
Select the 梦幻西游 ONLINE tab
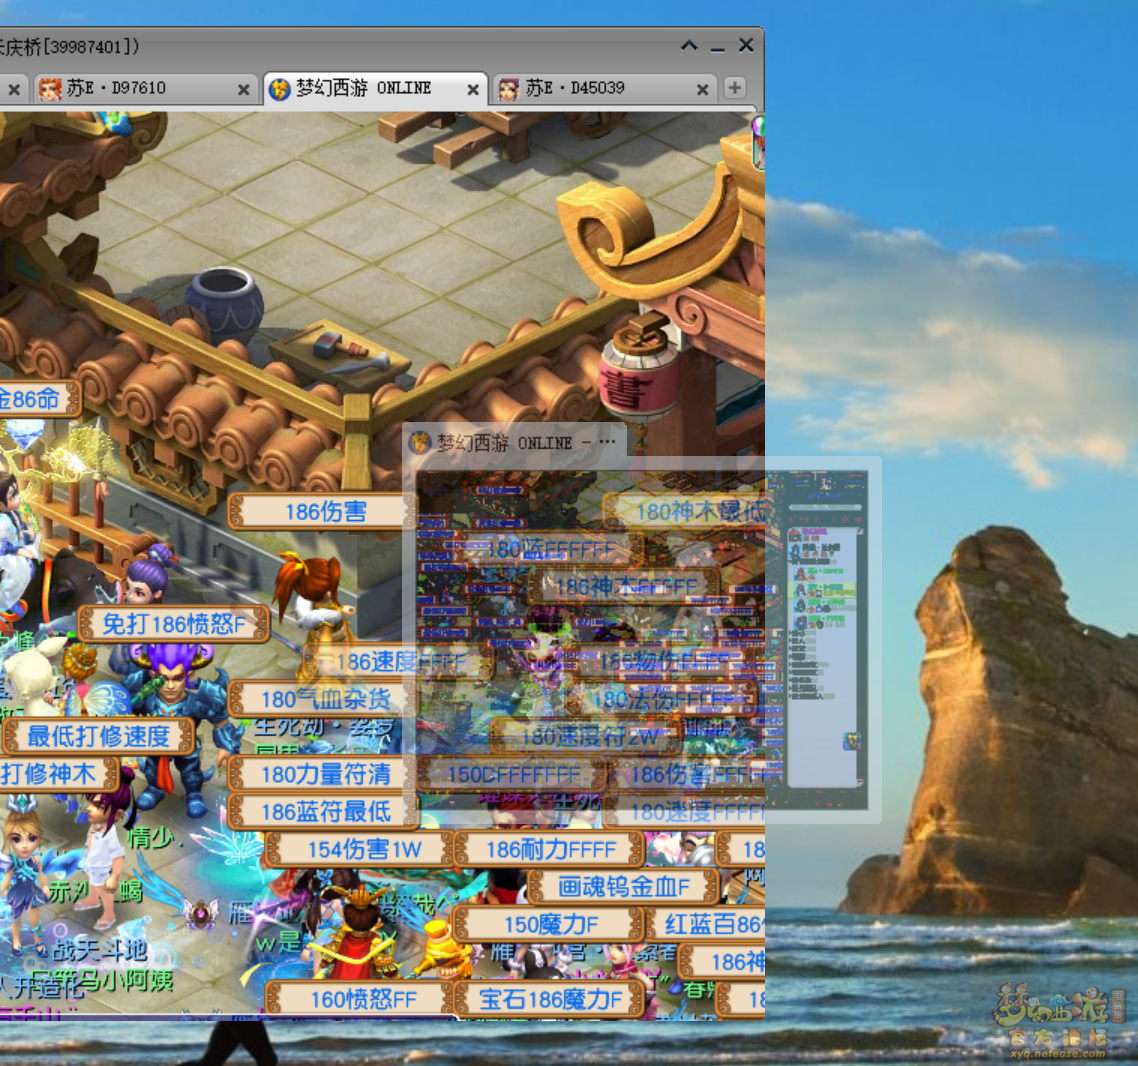375,89
